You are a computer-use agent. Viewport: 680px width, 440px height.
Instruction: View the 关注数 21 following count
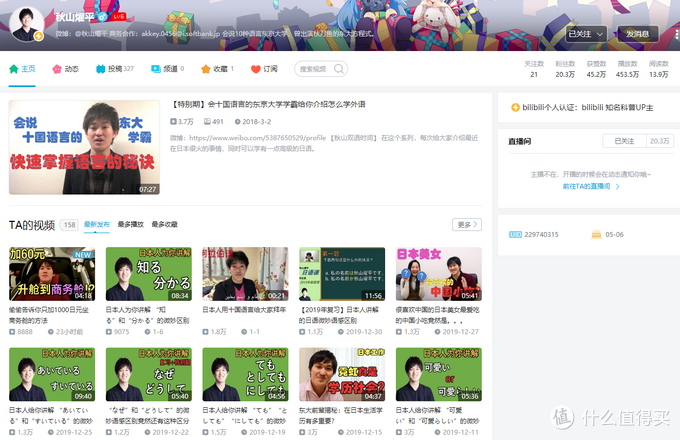click(534, 69)
